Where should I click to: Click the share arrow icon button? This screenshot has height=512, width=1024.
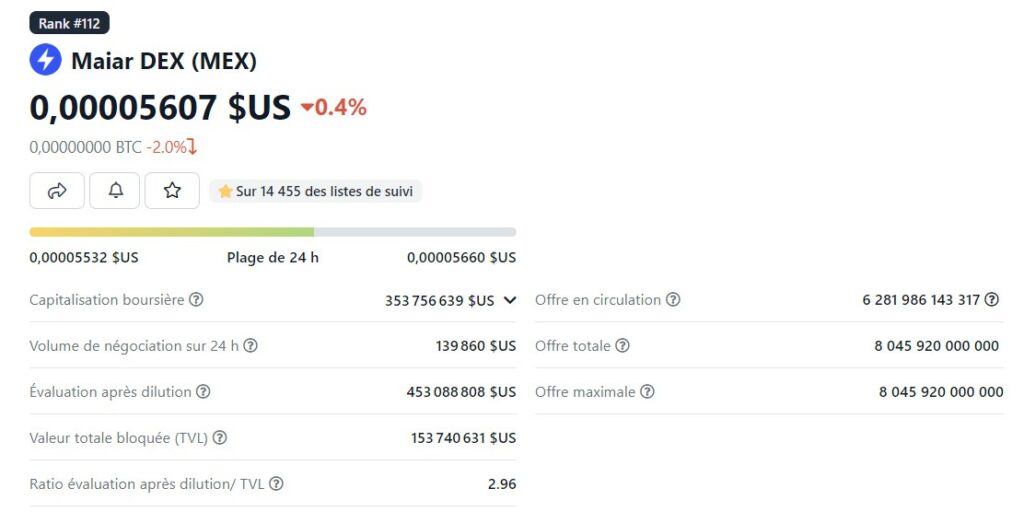pyautogui.click(x=57, y=190)
